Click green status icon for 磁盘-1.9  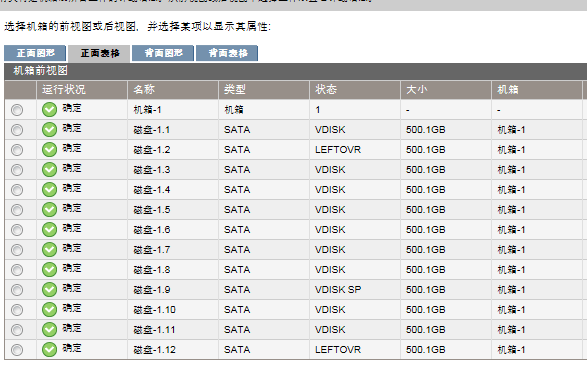pos(49,290)
